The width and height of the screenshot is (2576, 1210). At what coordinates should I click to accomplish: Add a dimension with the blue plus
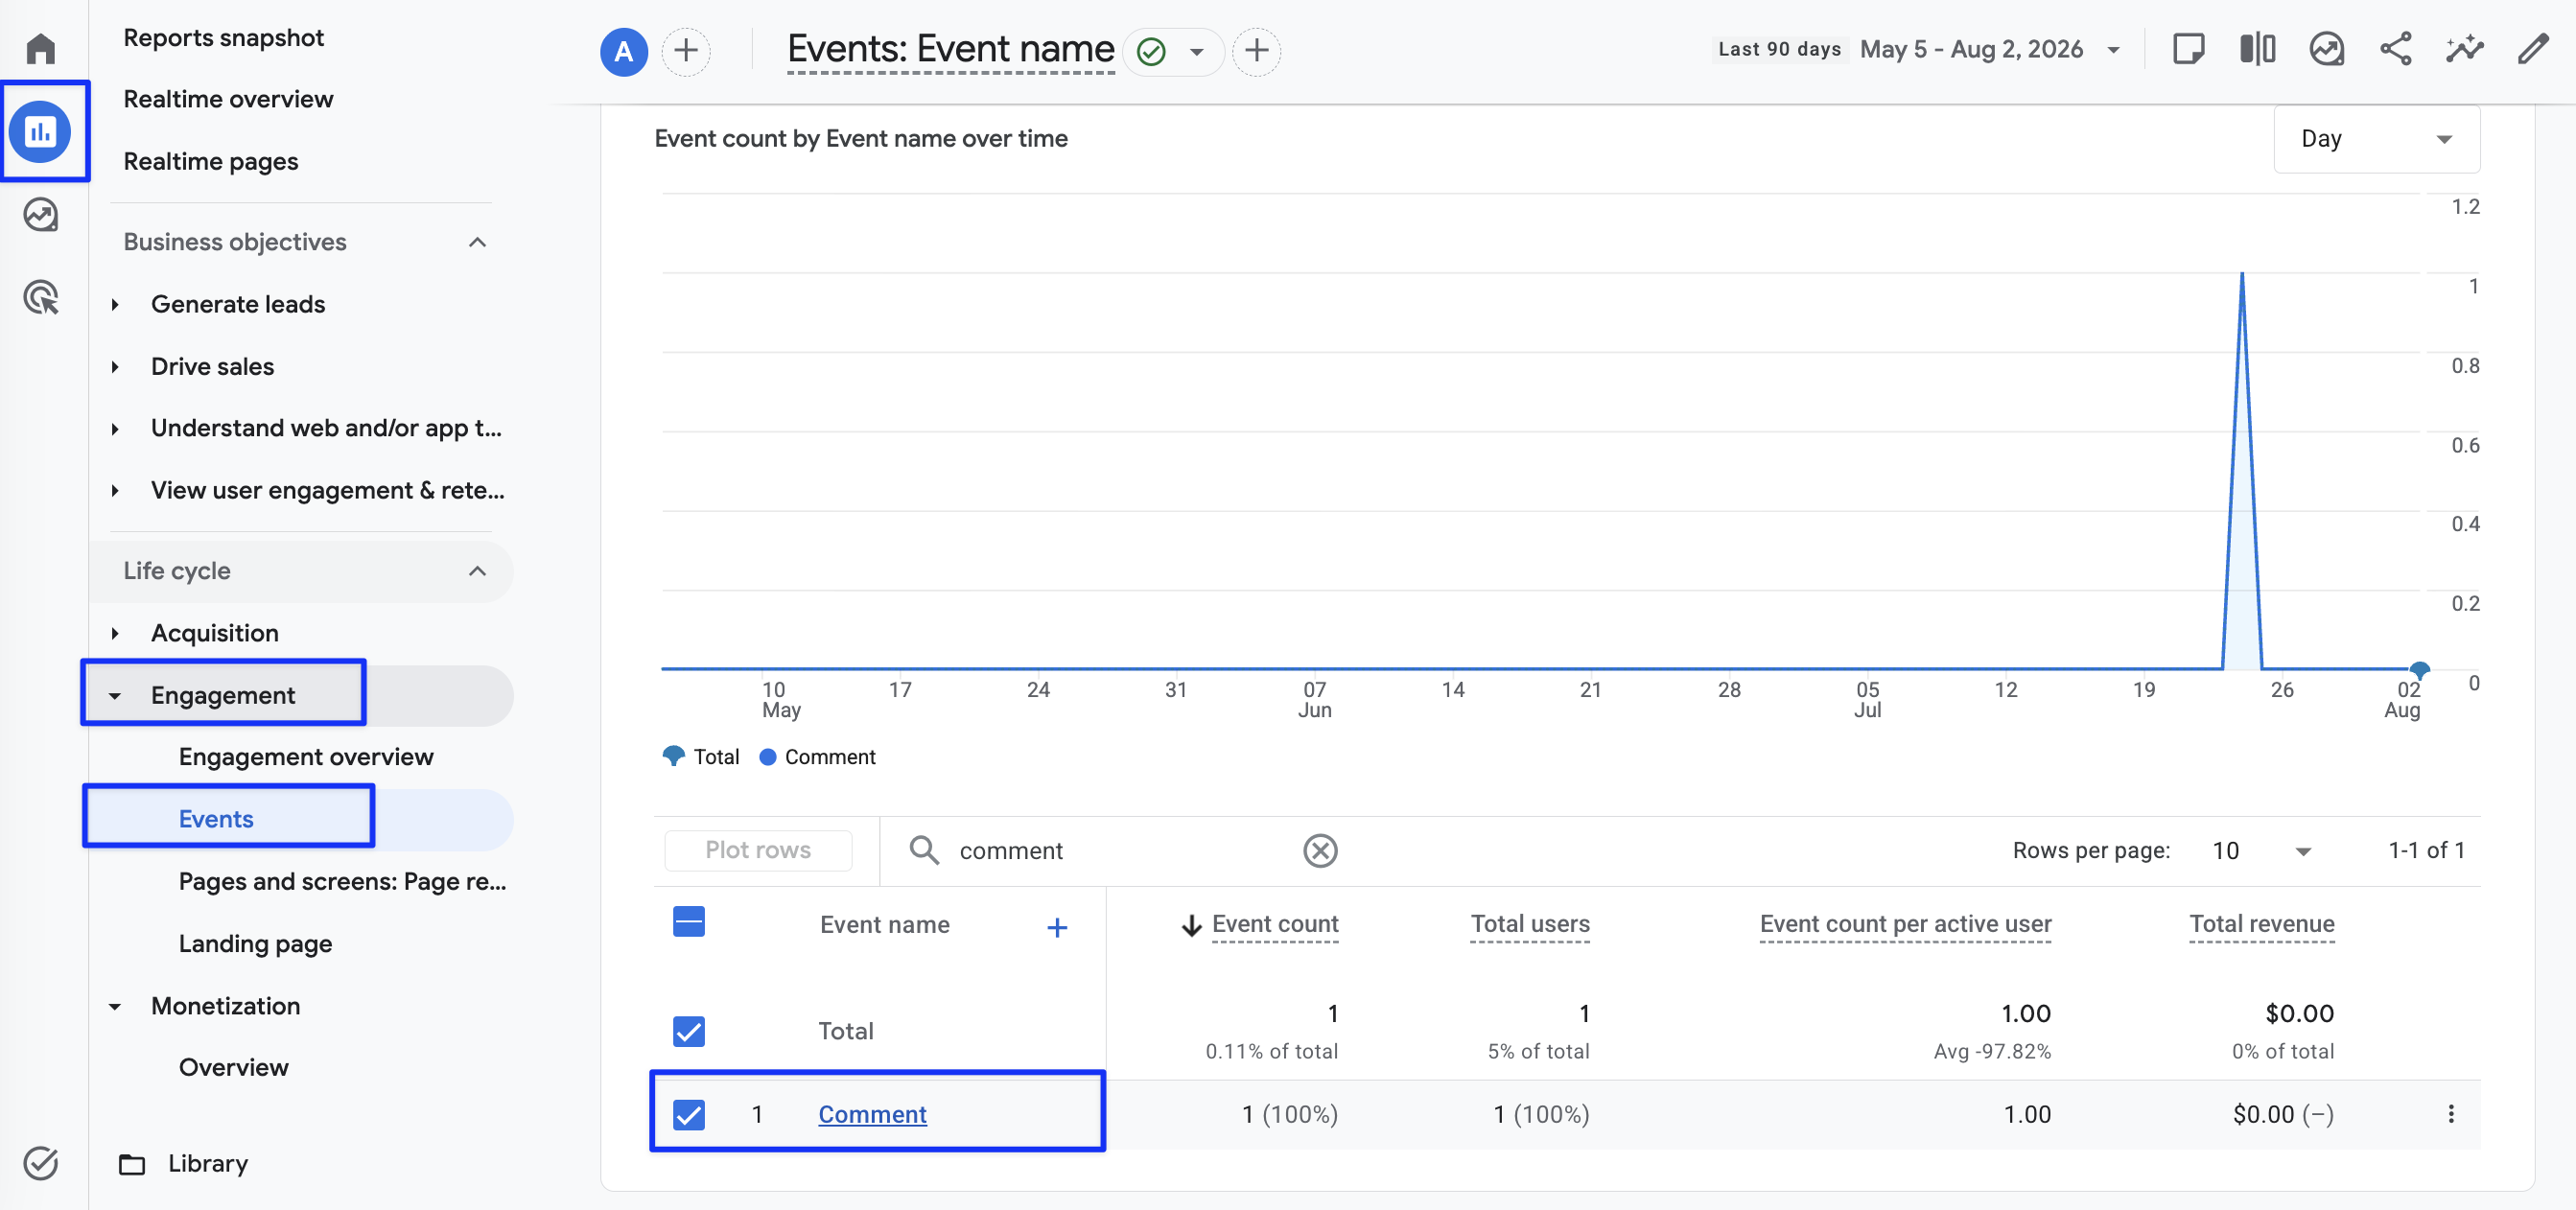[1057, 927]
